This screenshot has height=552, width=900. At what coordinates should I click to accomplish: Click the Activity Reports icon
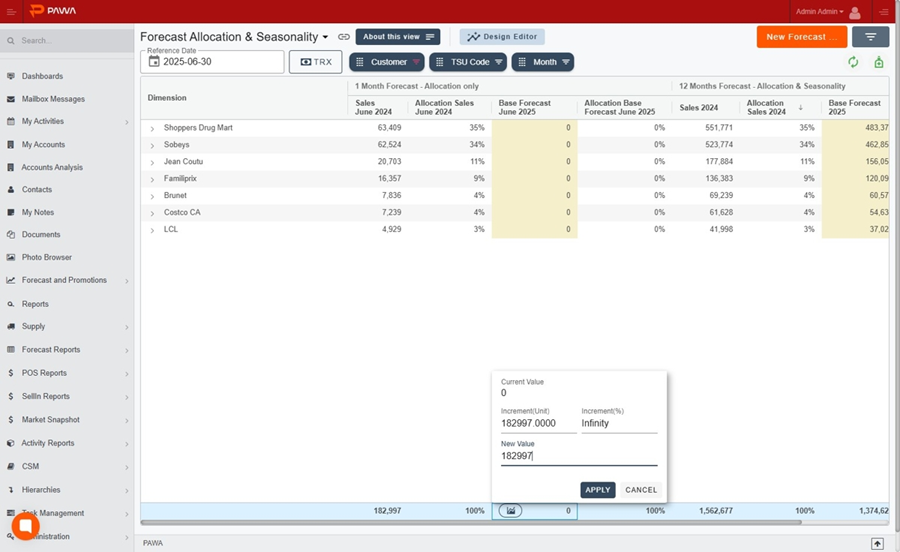coord(11,443)
